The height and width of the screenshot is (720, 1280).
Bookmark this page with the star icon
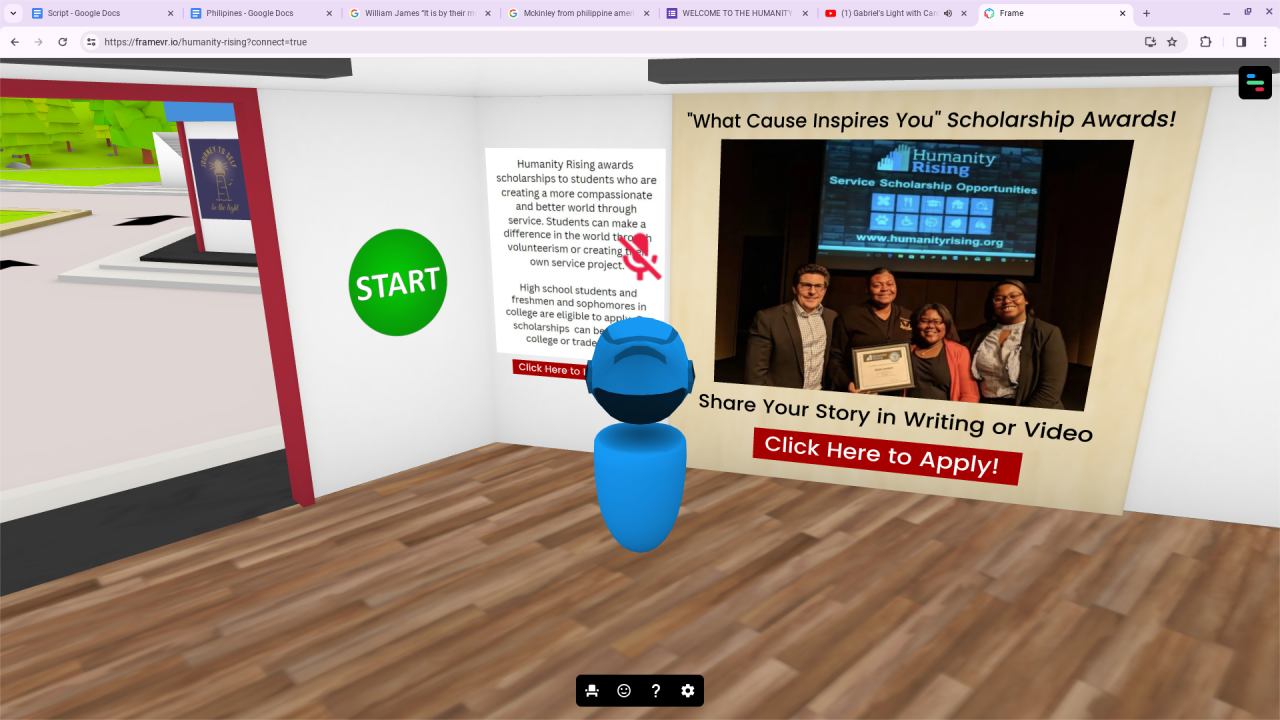tap(1172, 42)
